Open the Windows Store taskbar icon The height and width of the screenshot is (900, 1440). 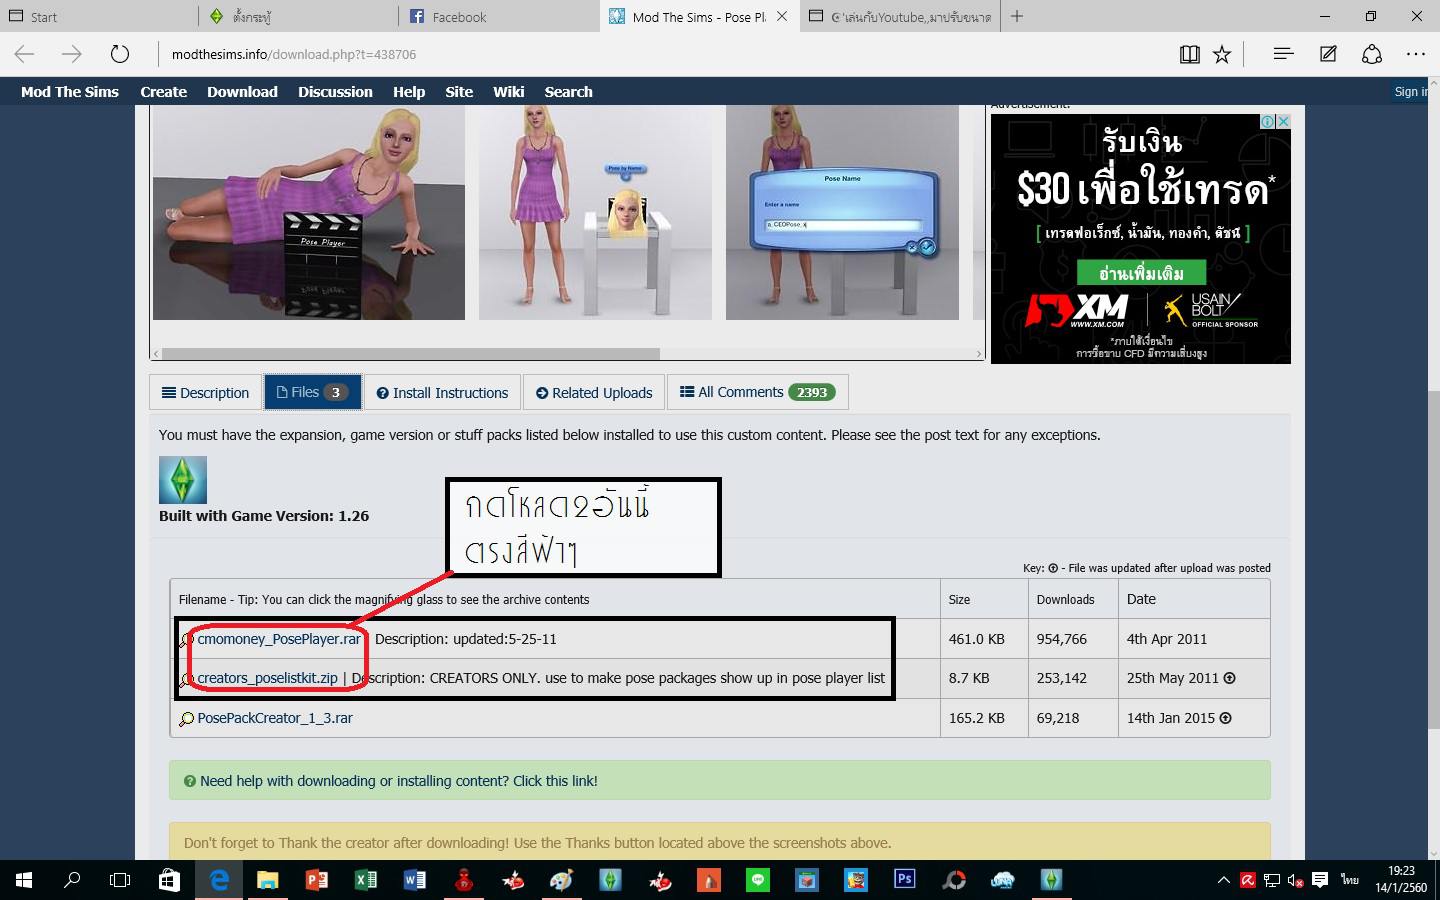169,880
